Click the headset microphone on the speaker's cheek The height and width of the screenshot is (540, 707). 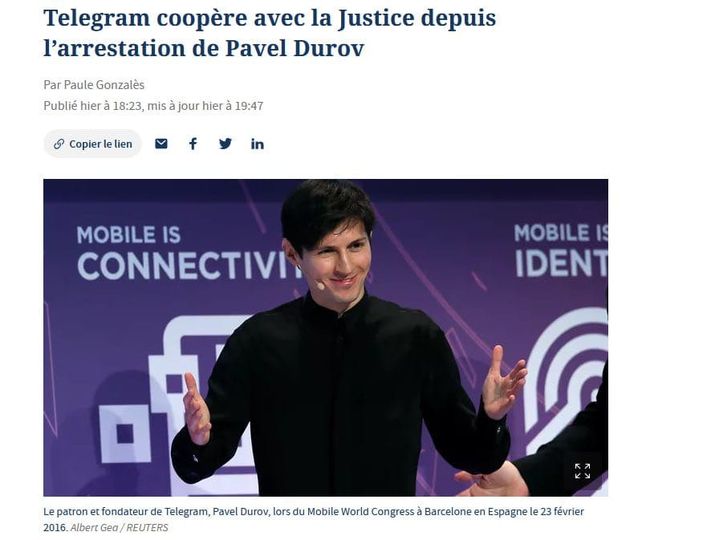(319, 285)
